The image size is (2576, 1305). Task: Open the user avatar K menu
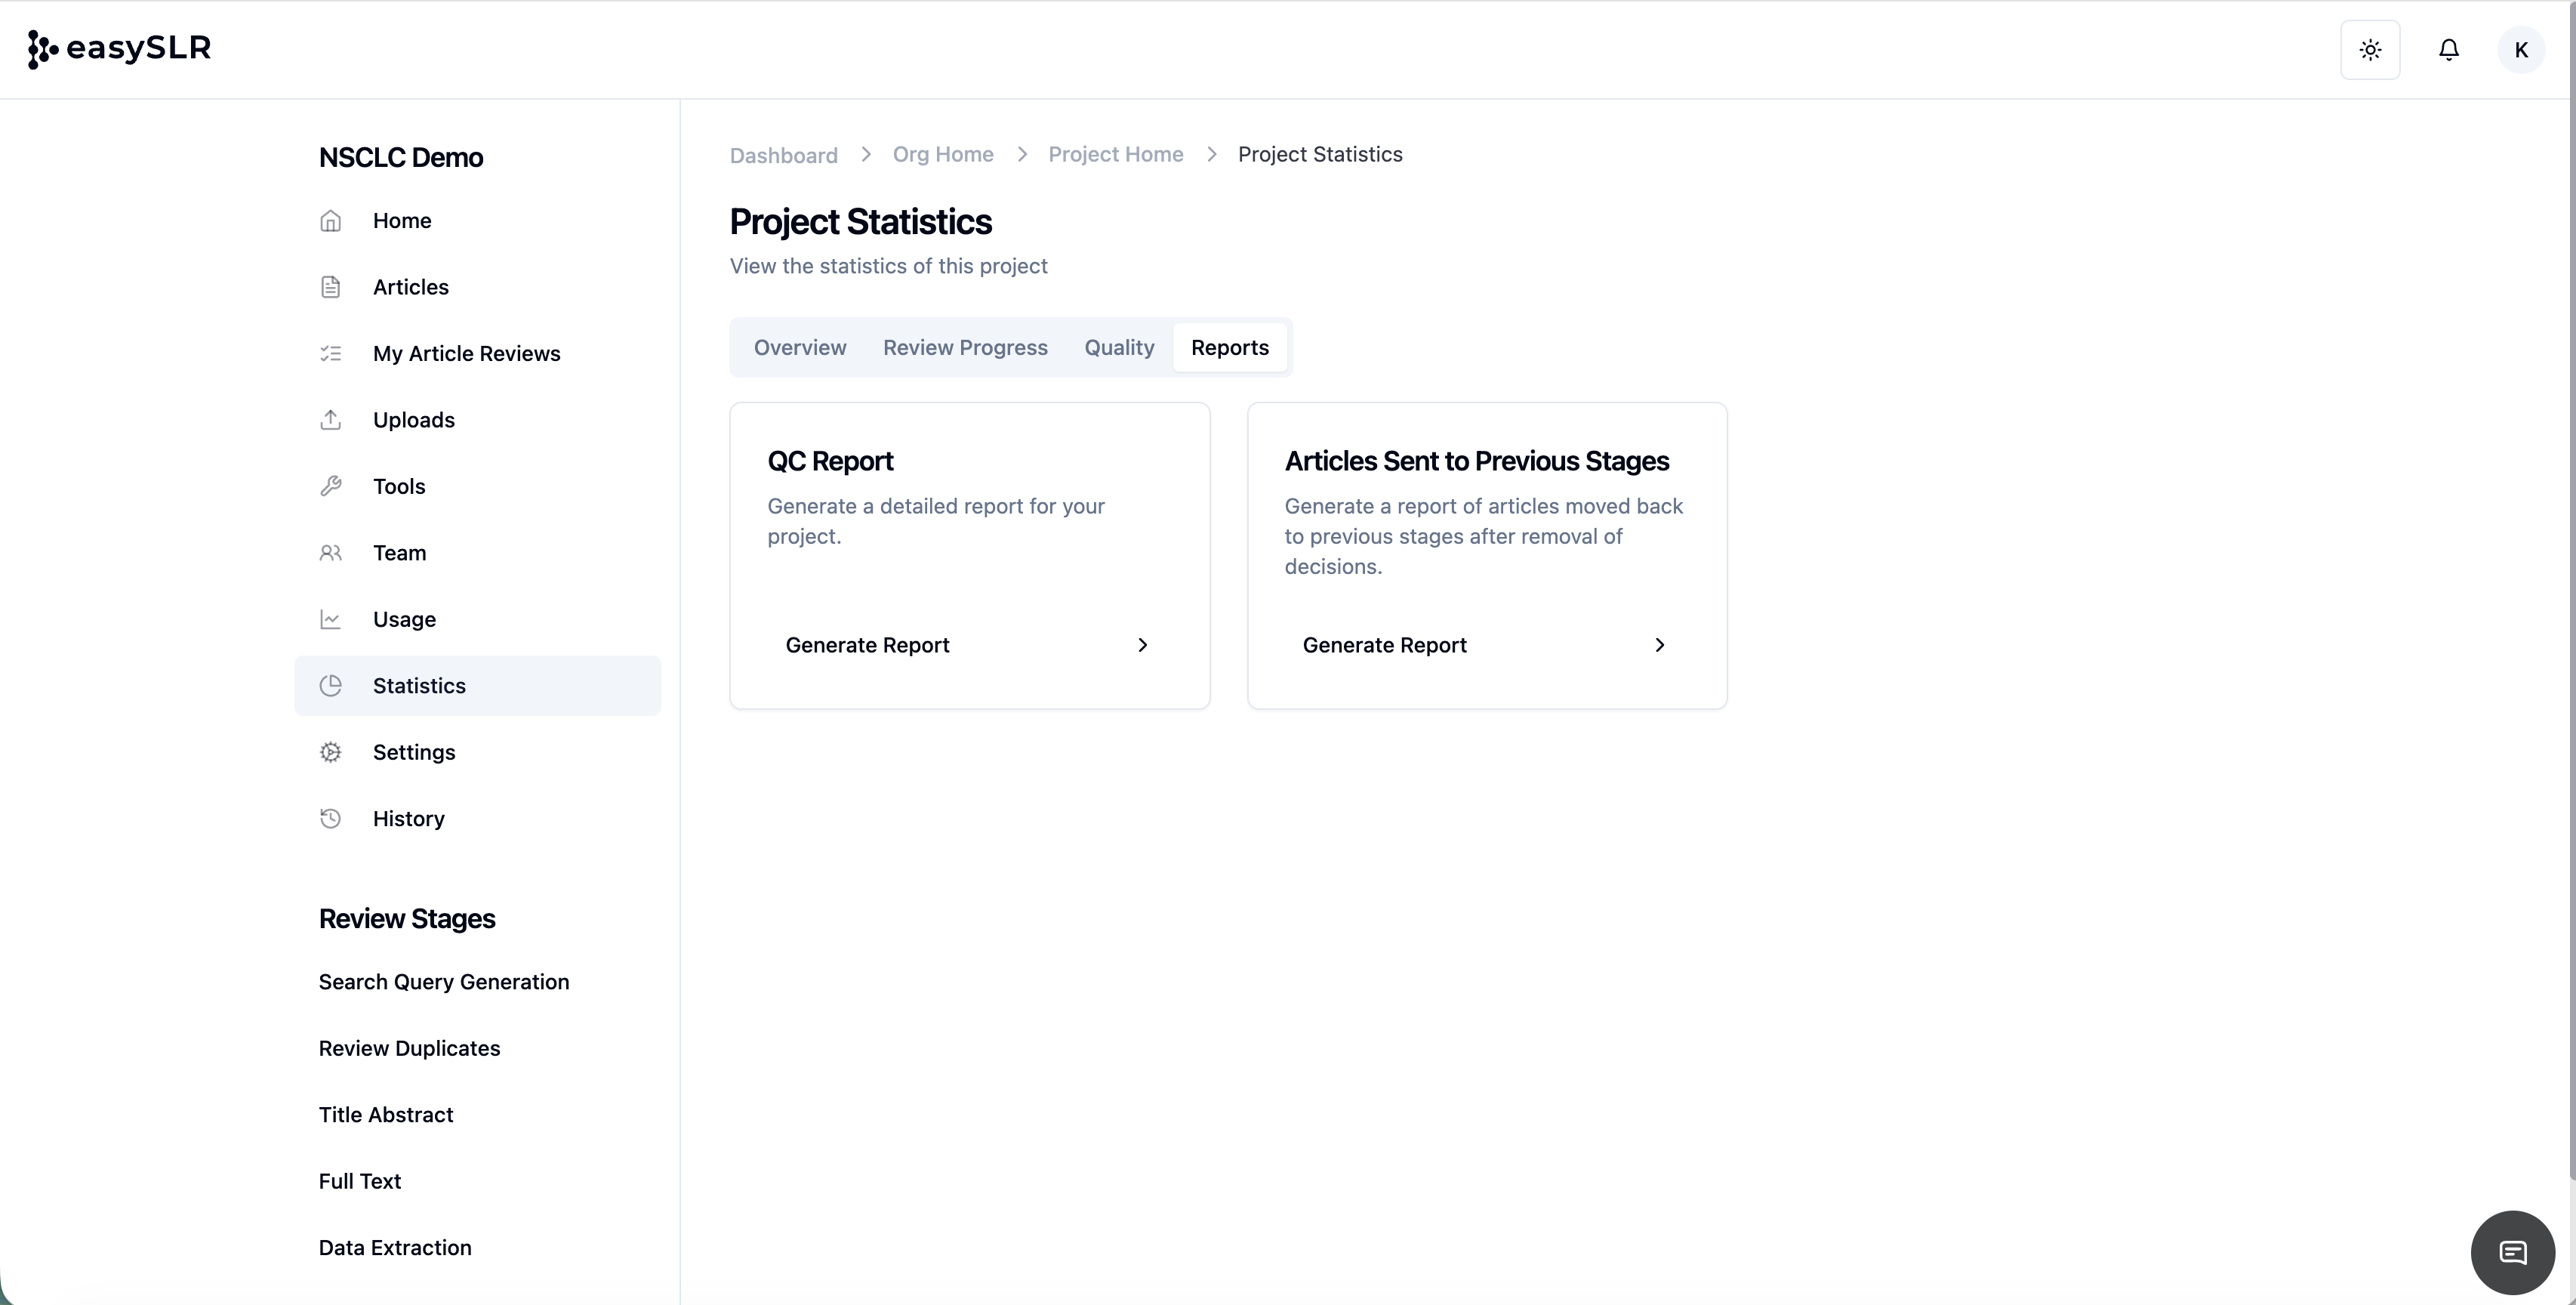click(2520, 50)
